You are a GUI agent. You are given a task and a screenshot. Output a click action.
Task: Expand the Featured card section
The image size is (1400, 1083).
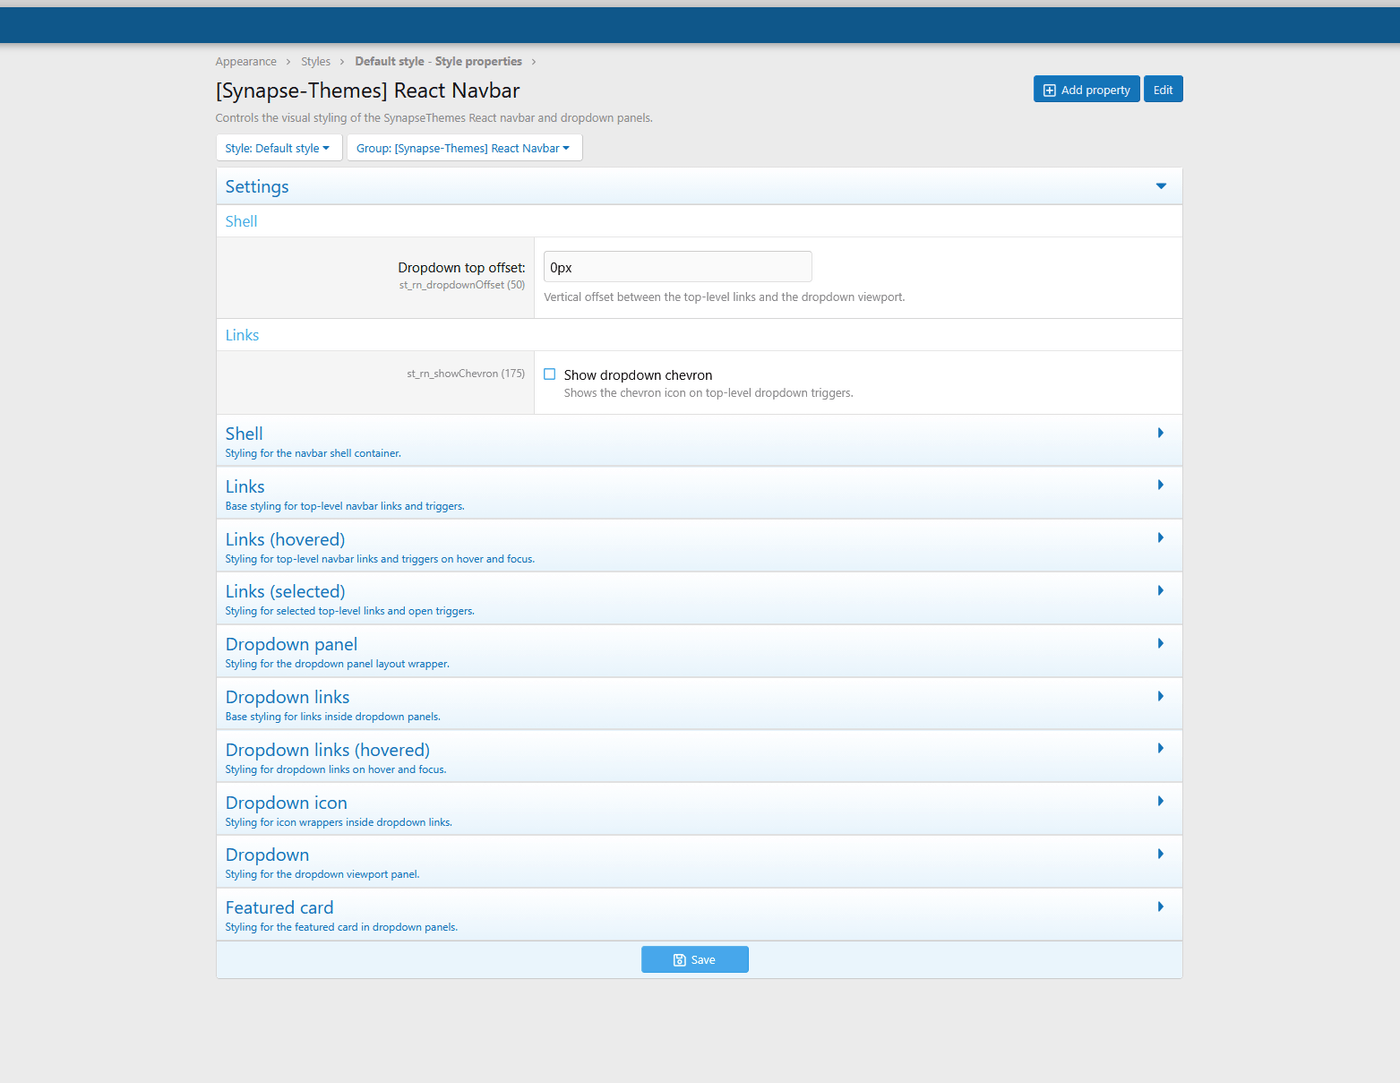click(1160, 907)
